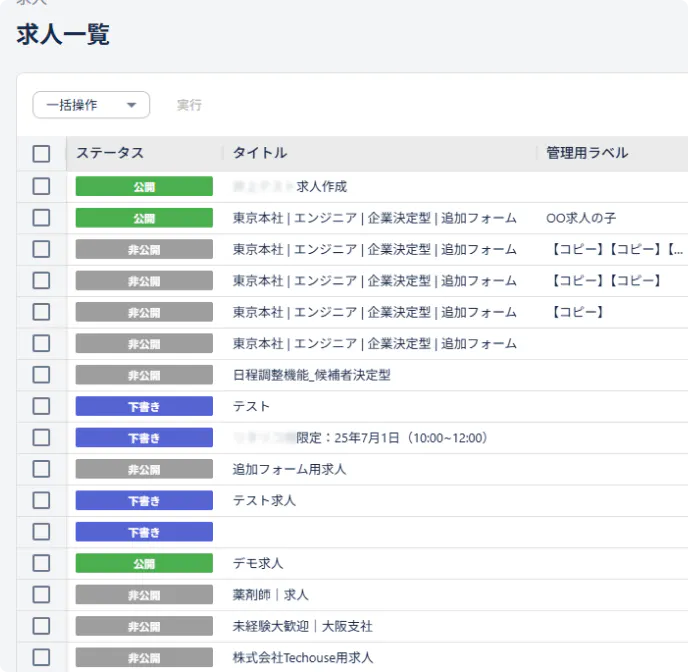Click 非公開 badge for 薬剤師｜求人
This screenshot has height=672, width=688.
[x=144, y=594]
